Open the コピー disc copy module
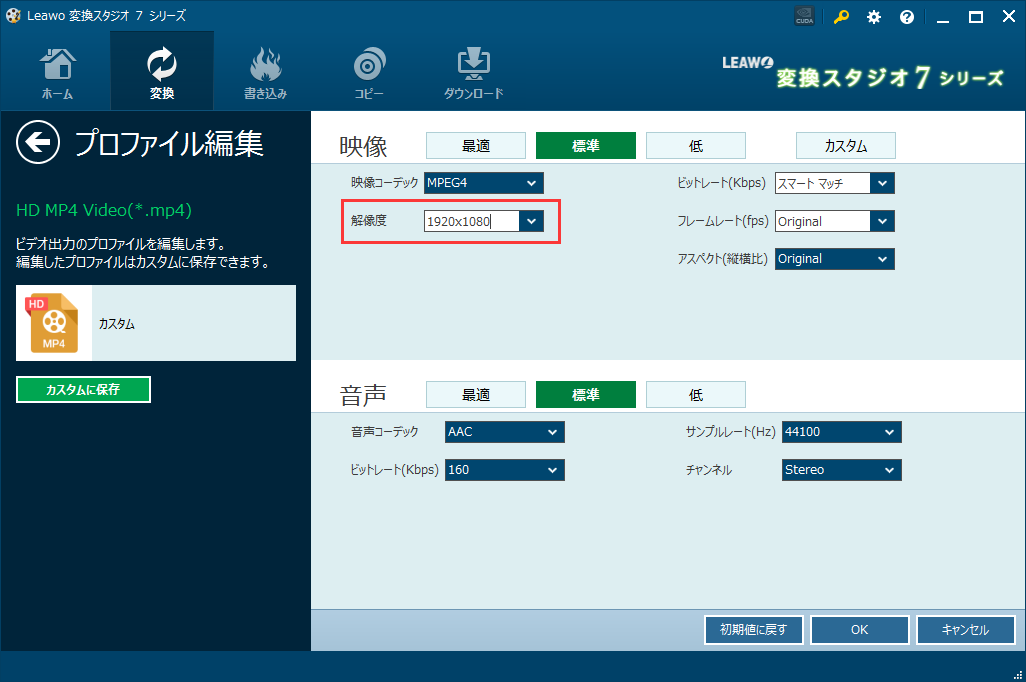This screenshot has width=1026, height=682. 369,73
